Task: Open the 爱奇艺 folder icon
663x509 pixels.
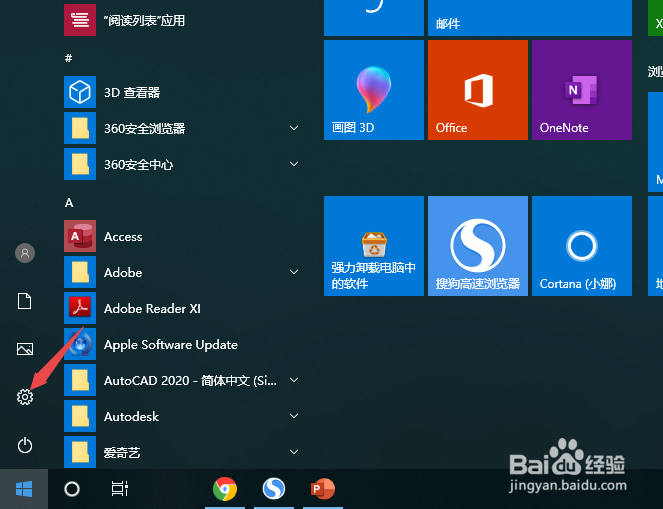Action: coord(80,452)
